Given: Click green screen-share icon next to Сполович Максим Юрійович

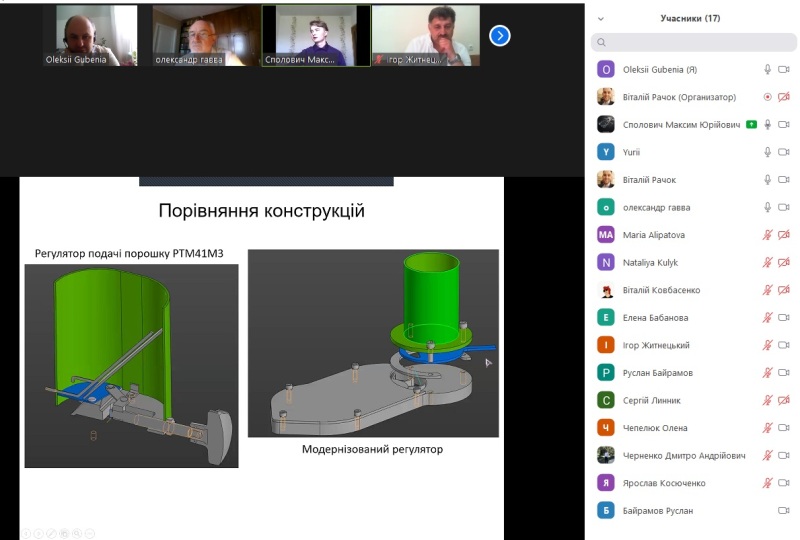Looking at the screenshot, I should [x=751, y=125].
